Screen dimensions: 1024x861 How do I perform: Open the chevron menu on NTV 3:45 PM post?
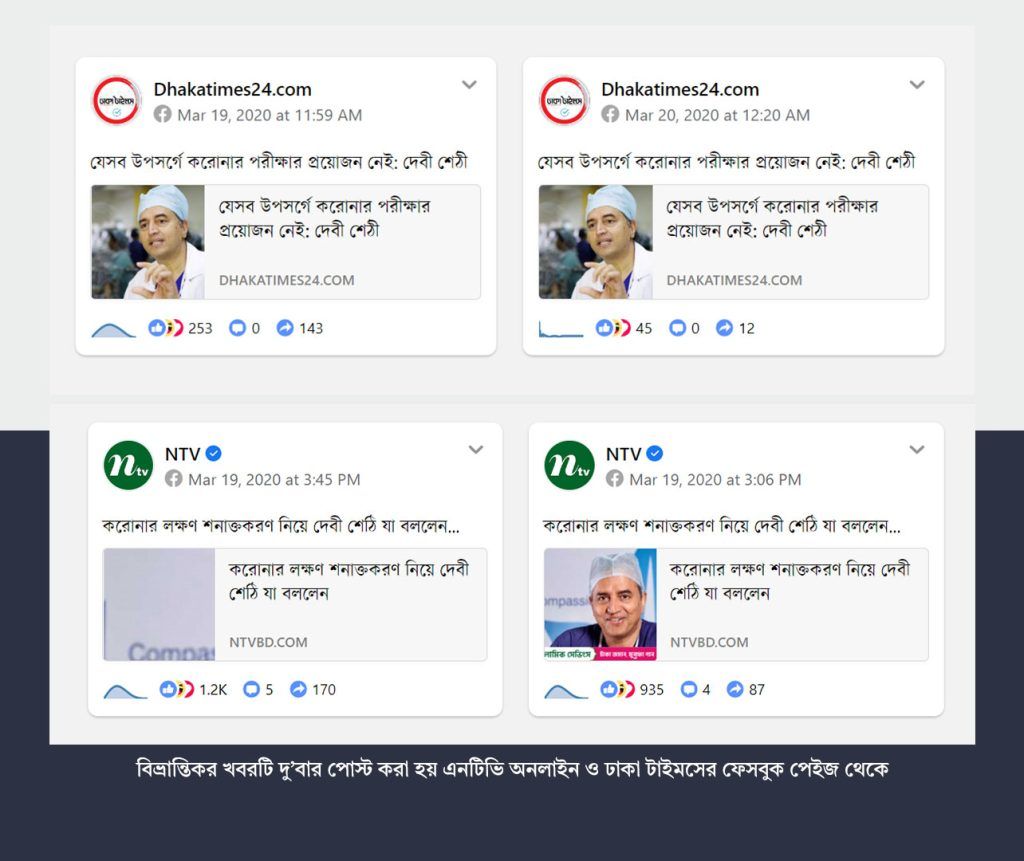[x=476, y=449]
